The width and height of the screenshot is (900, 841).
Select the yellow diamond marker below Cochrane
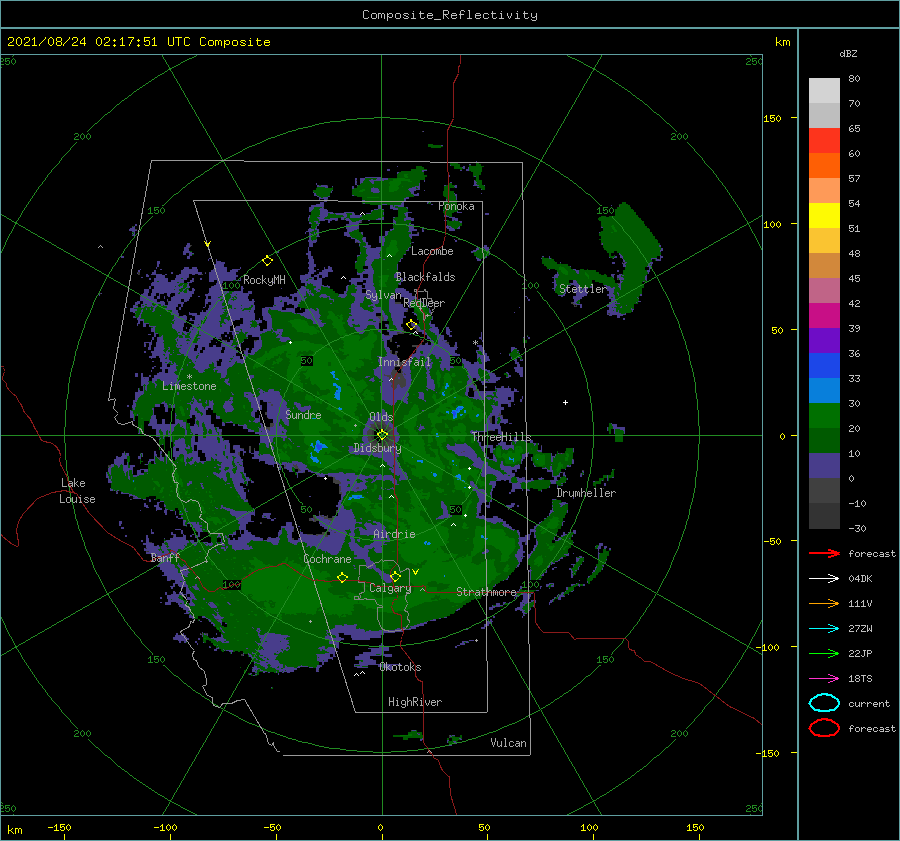pos(343,577)
